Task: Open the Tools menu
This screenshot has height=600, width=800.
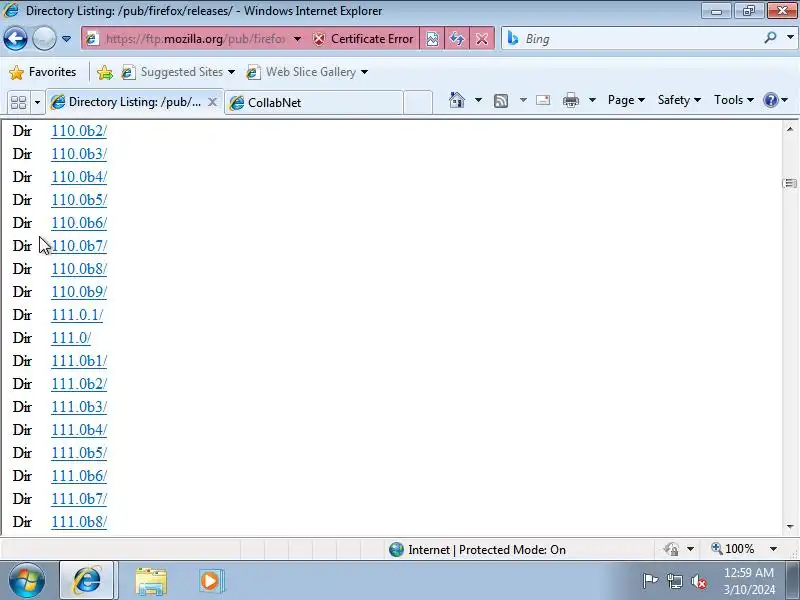Action: [x=734, y=100]
